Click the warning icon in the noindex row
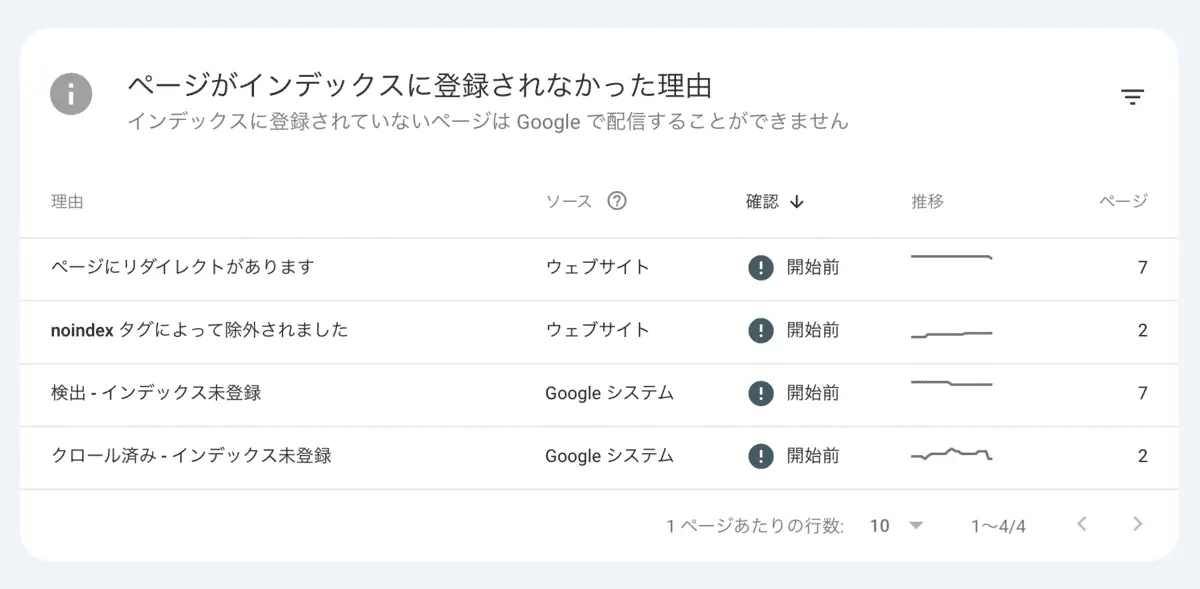Viewport: 1200px width, 589px height. [761, 331]
